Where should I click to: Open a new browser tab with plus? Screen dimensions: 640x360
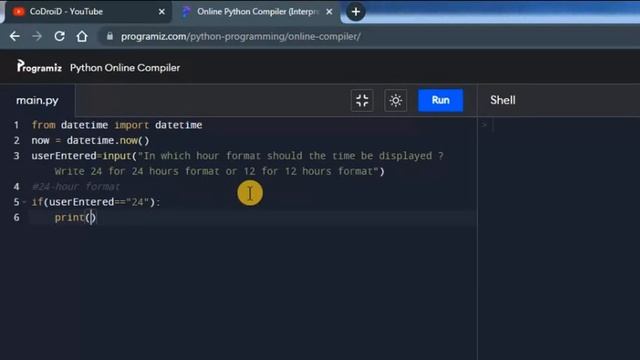coord(356,12)
